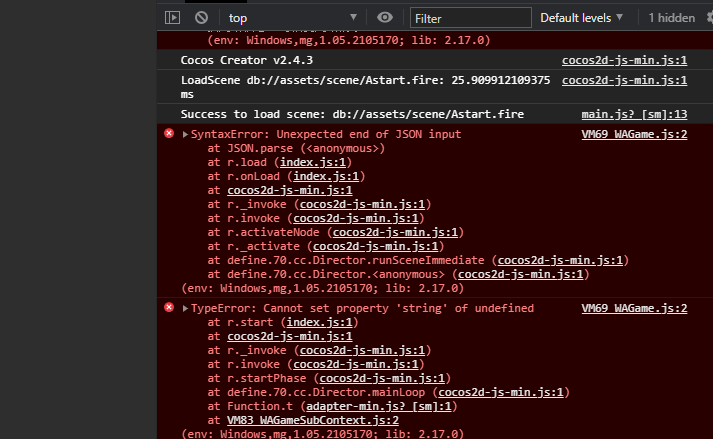
Task: Click the TypeError red error icon
Action: pos(169,308)
